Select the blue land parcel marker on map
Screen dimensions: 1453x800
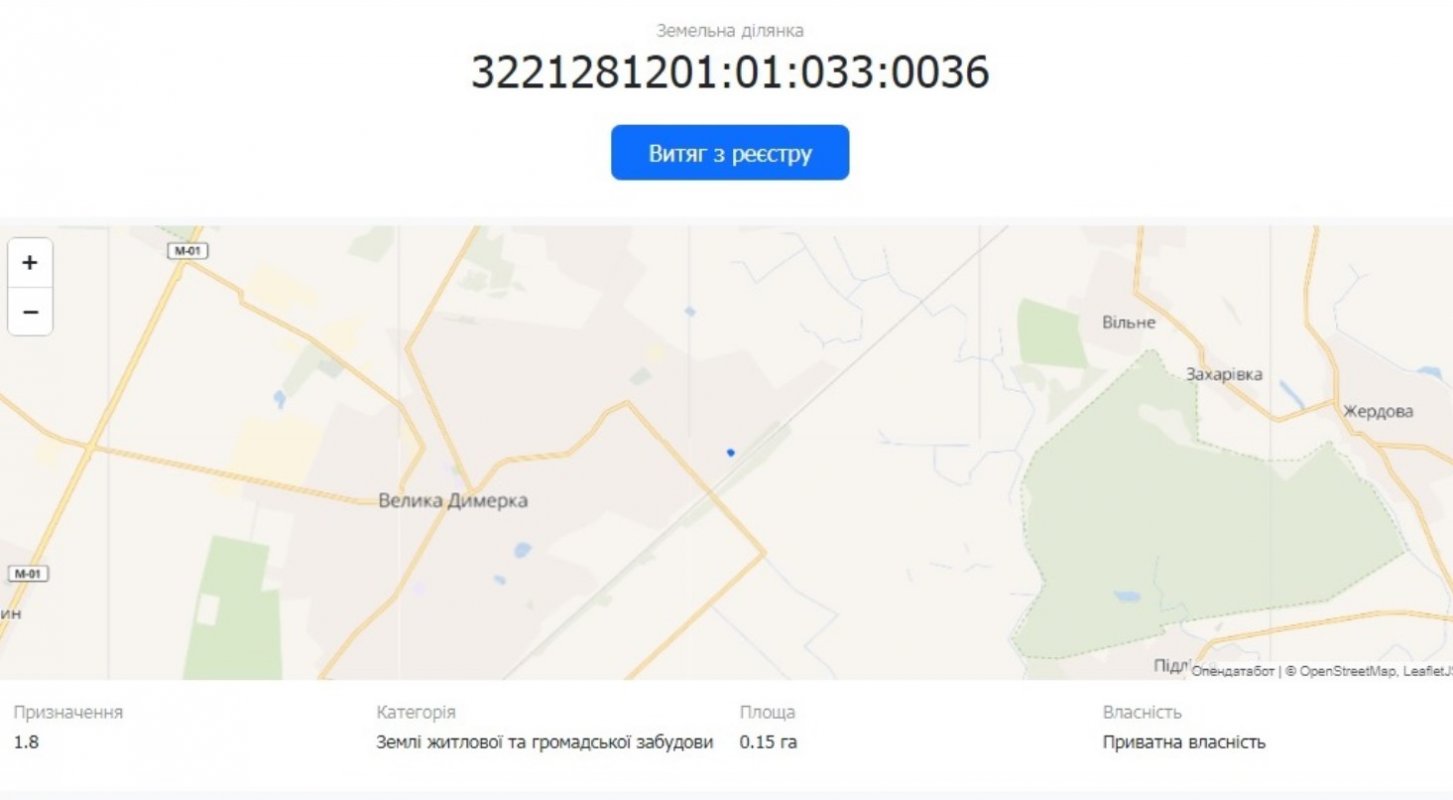(x=731, y=452)
